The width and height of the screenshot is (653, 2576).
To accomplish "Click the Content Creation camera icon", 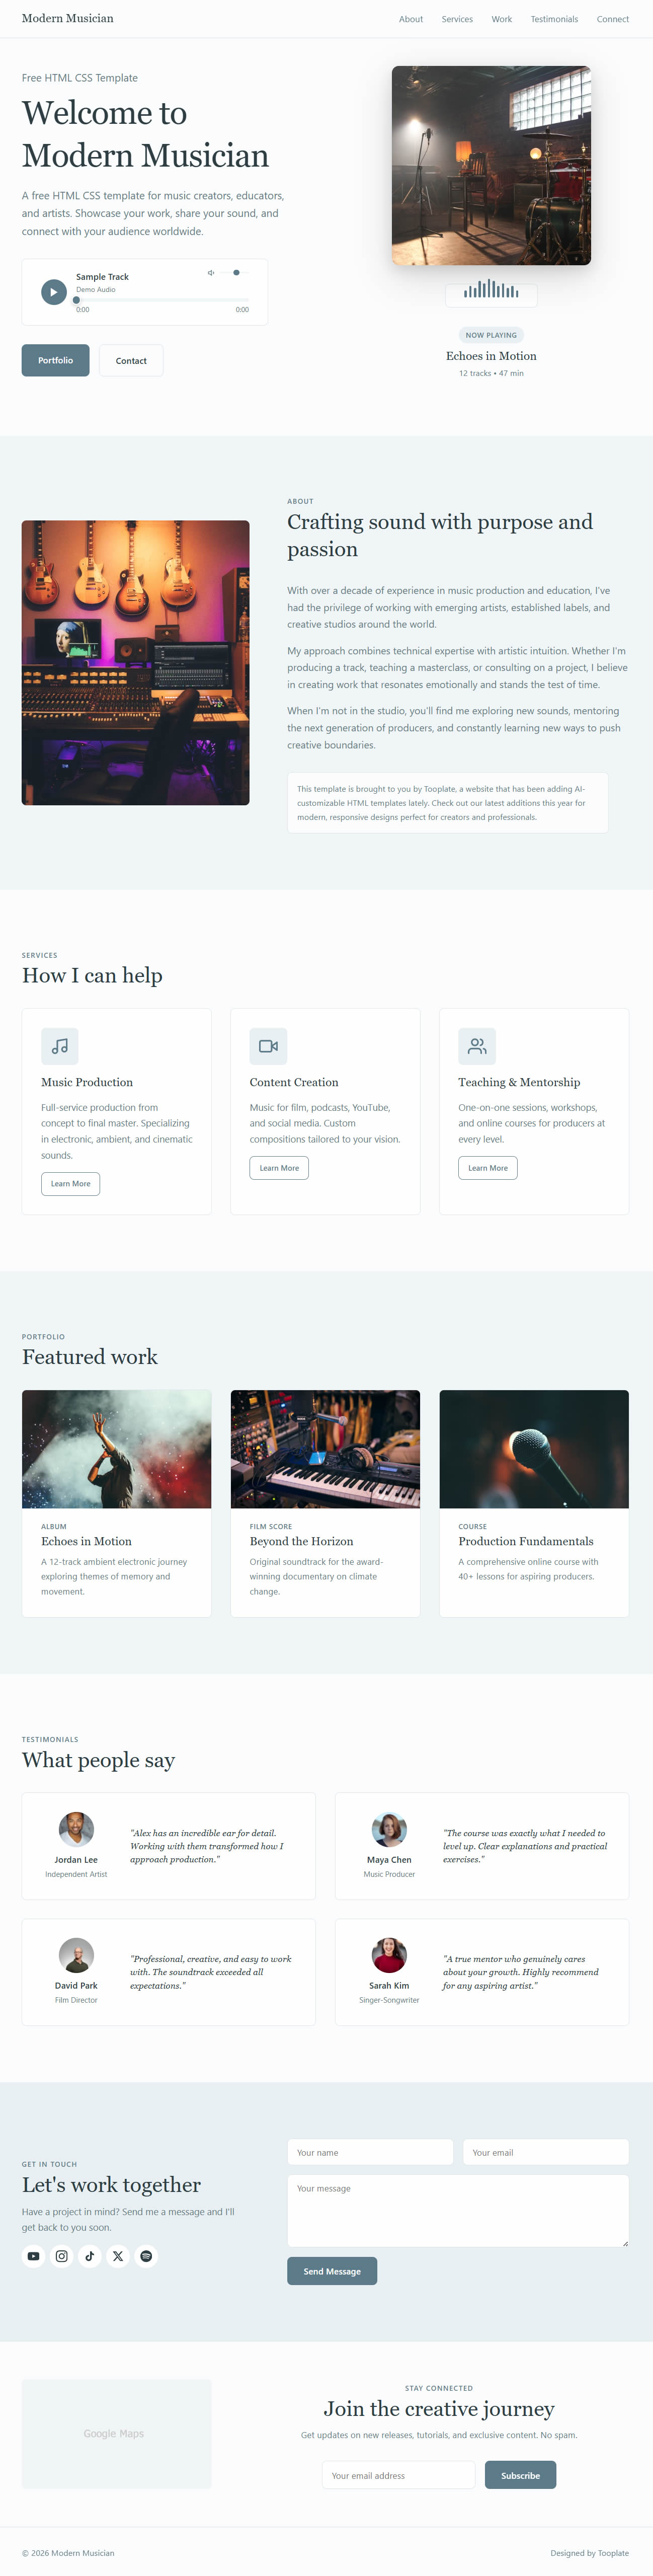I will coord(268,1046).
